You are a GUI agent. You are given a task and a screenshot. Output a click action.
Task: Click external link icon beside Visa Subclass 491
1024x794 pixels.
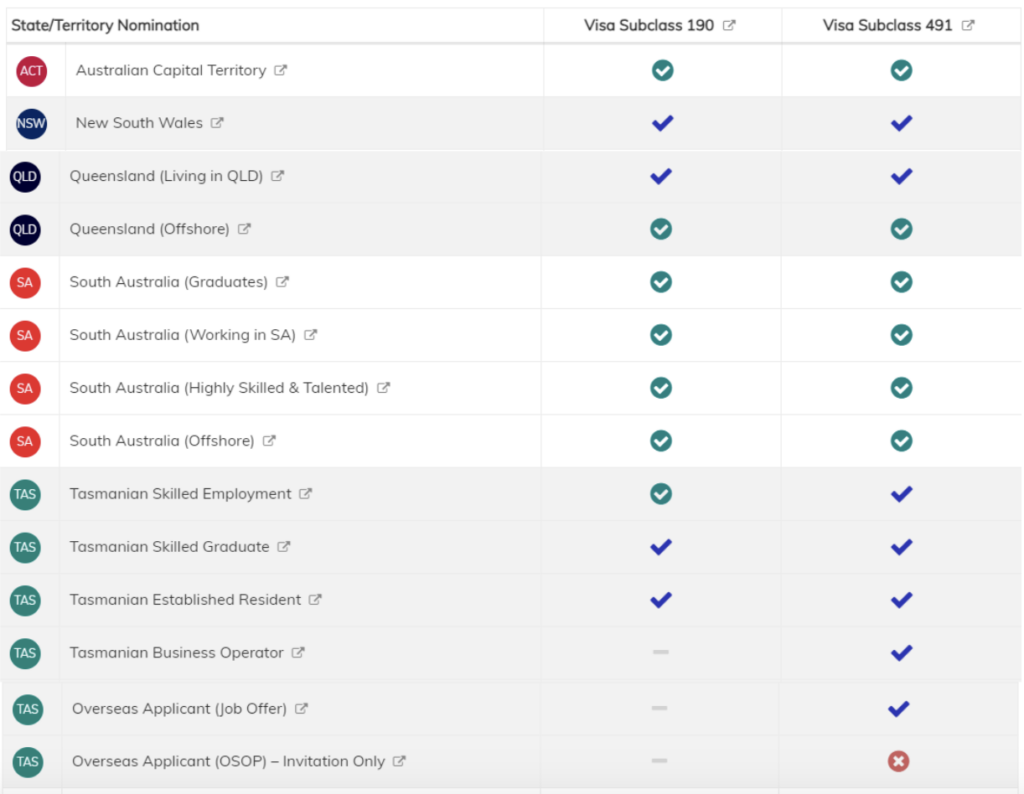click(968, 26)
